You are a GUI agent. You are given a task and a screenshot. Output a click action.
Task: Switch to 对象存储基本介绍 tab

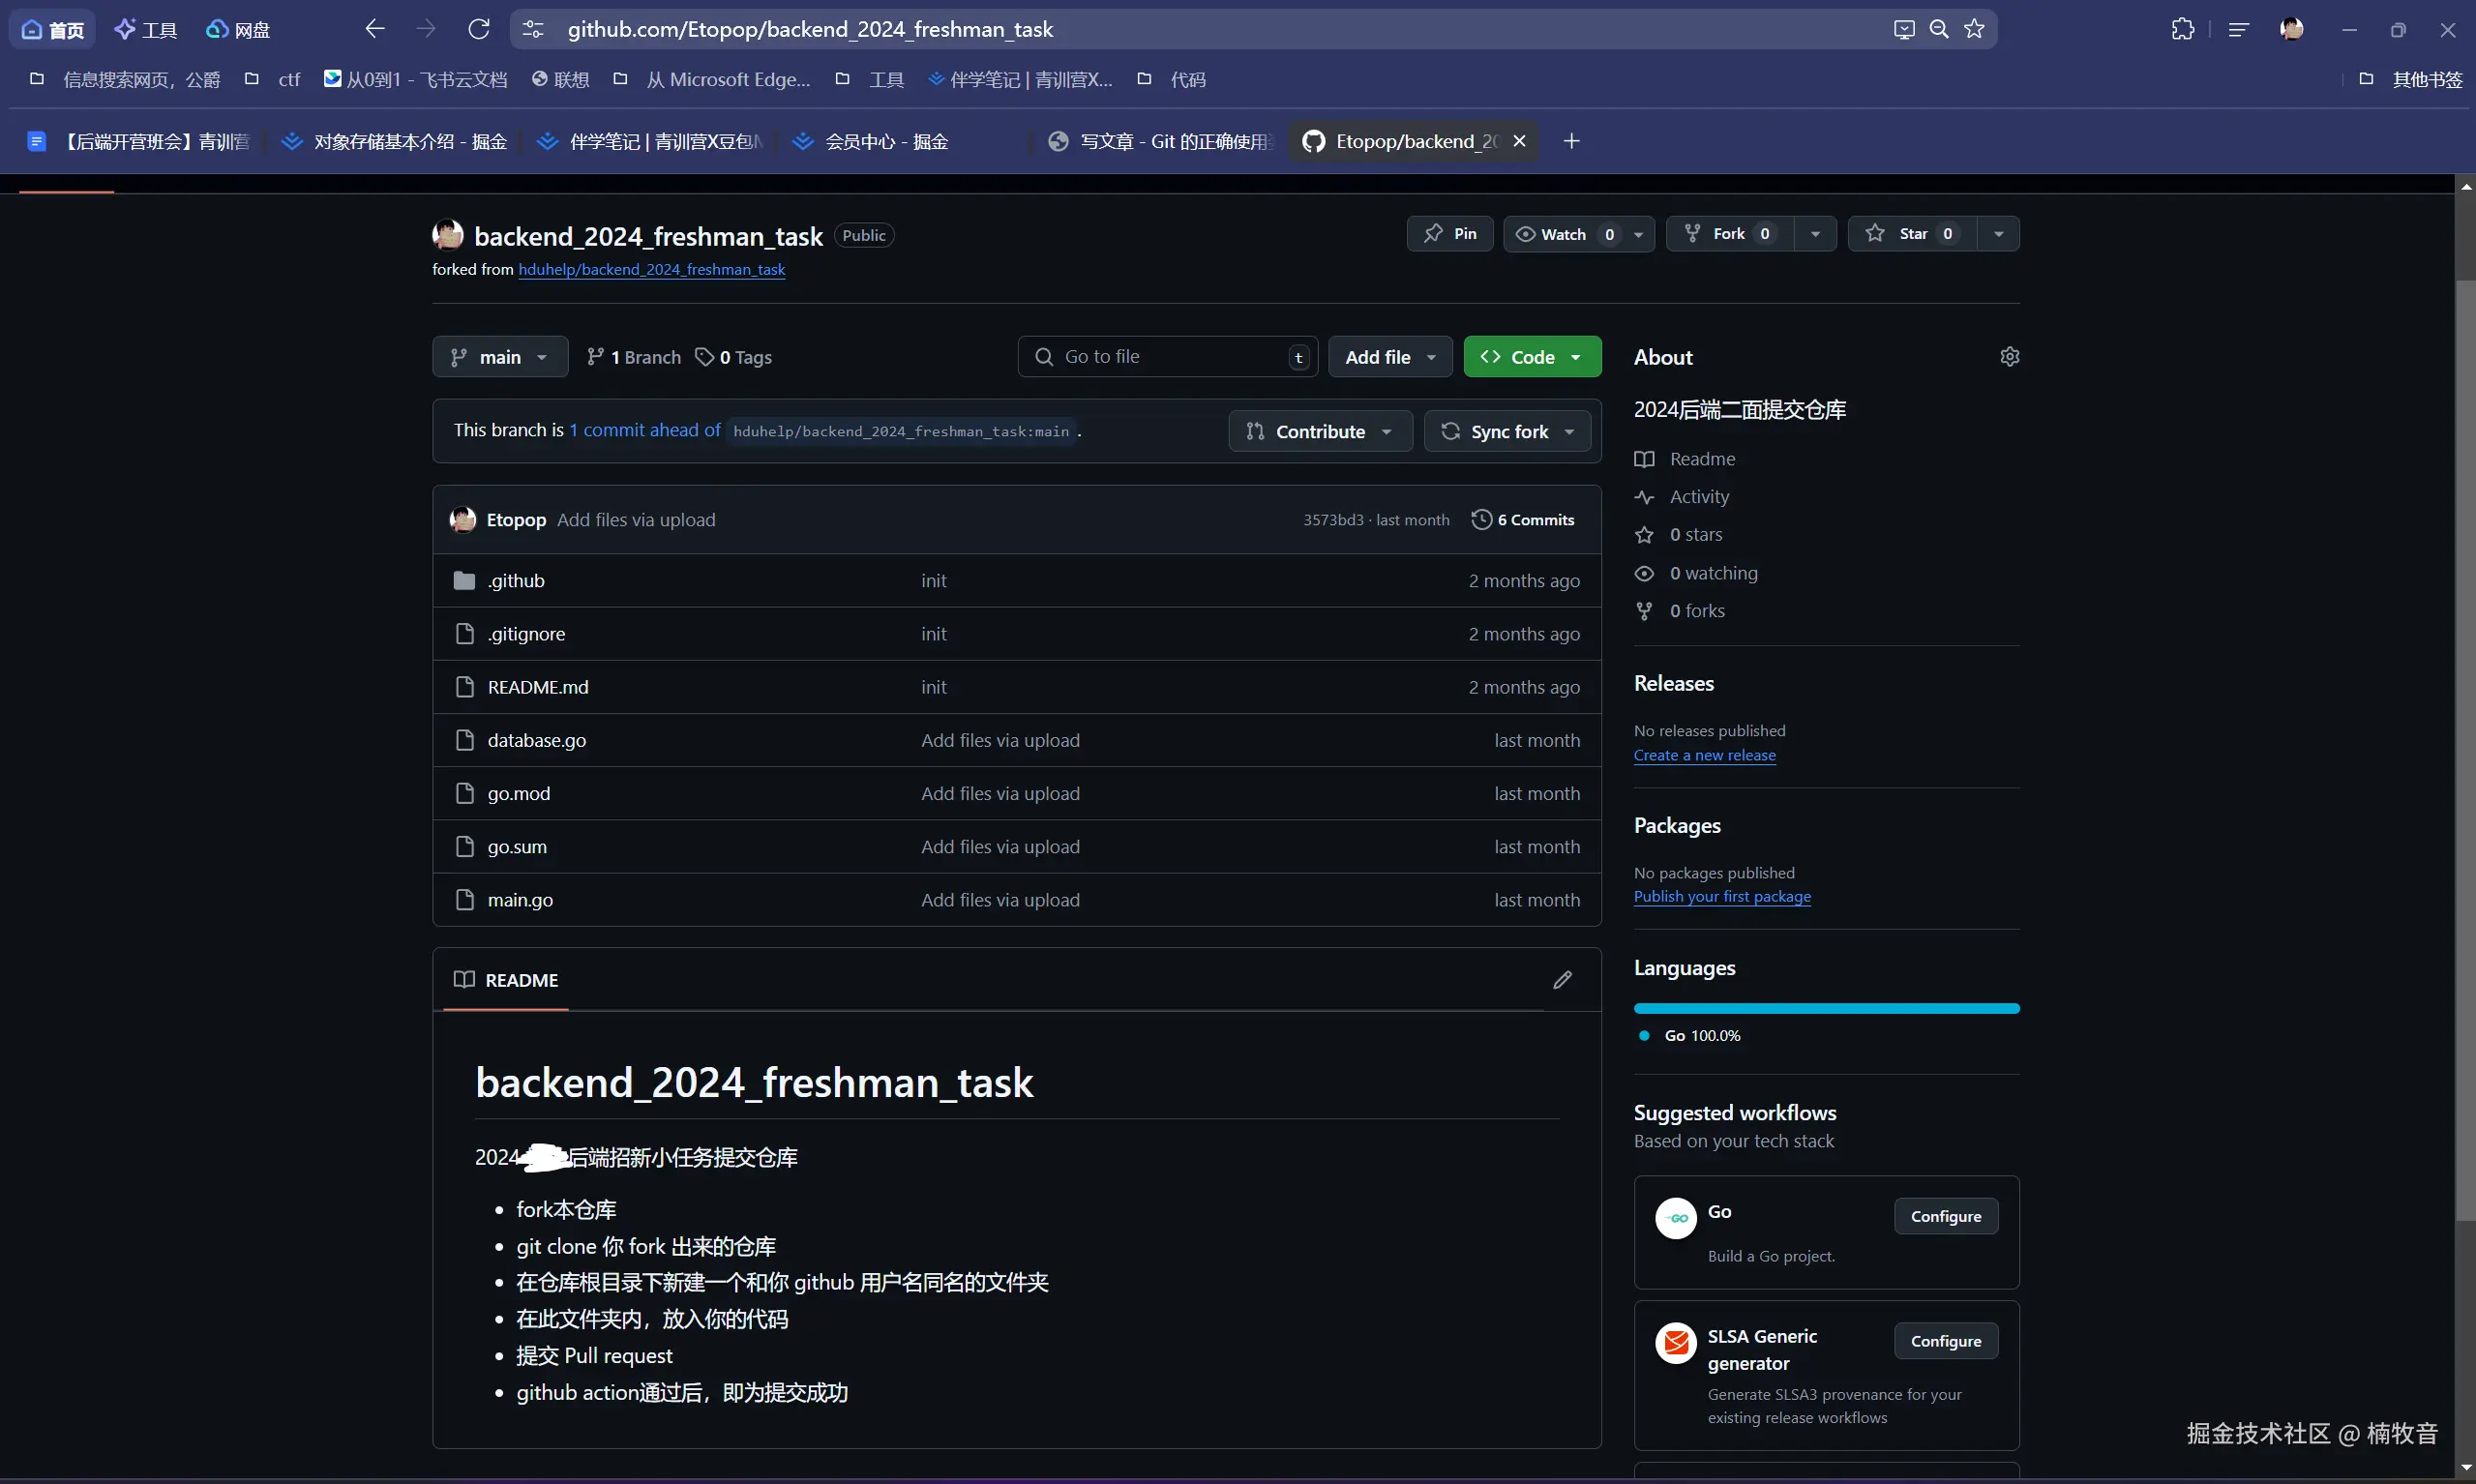[x=395, y=141]
